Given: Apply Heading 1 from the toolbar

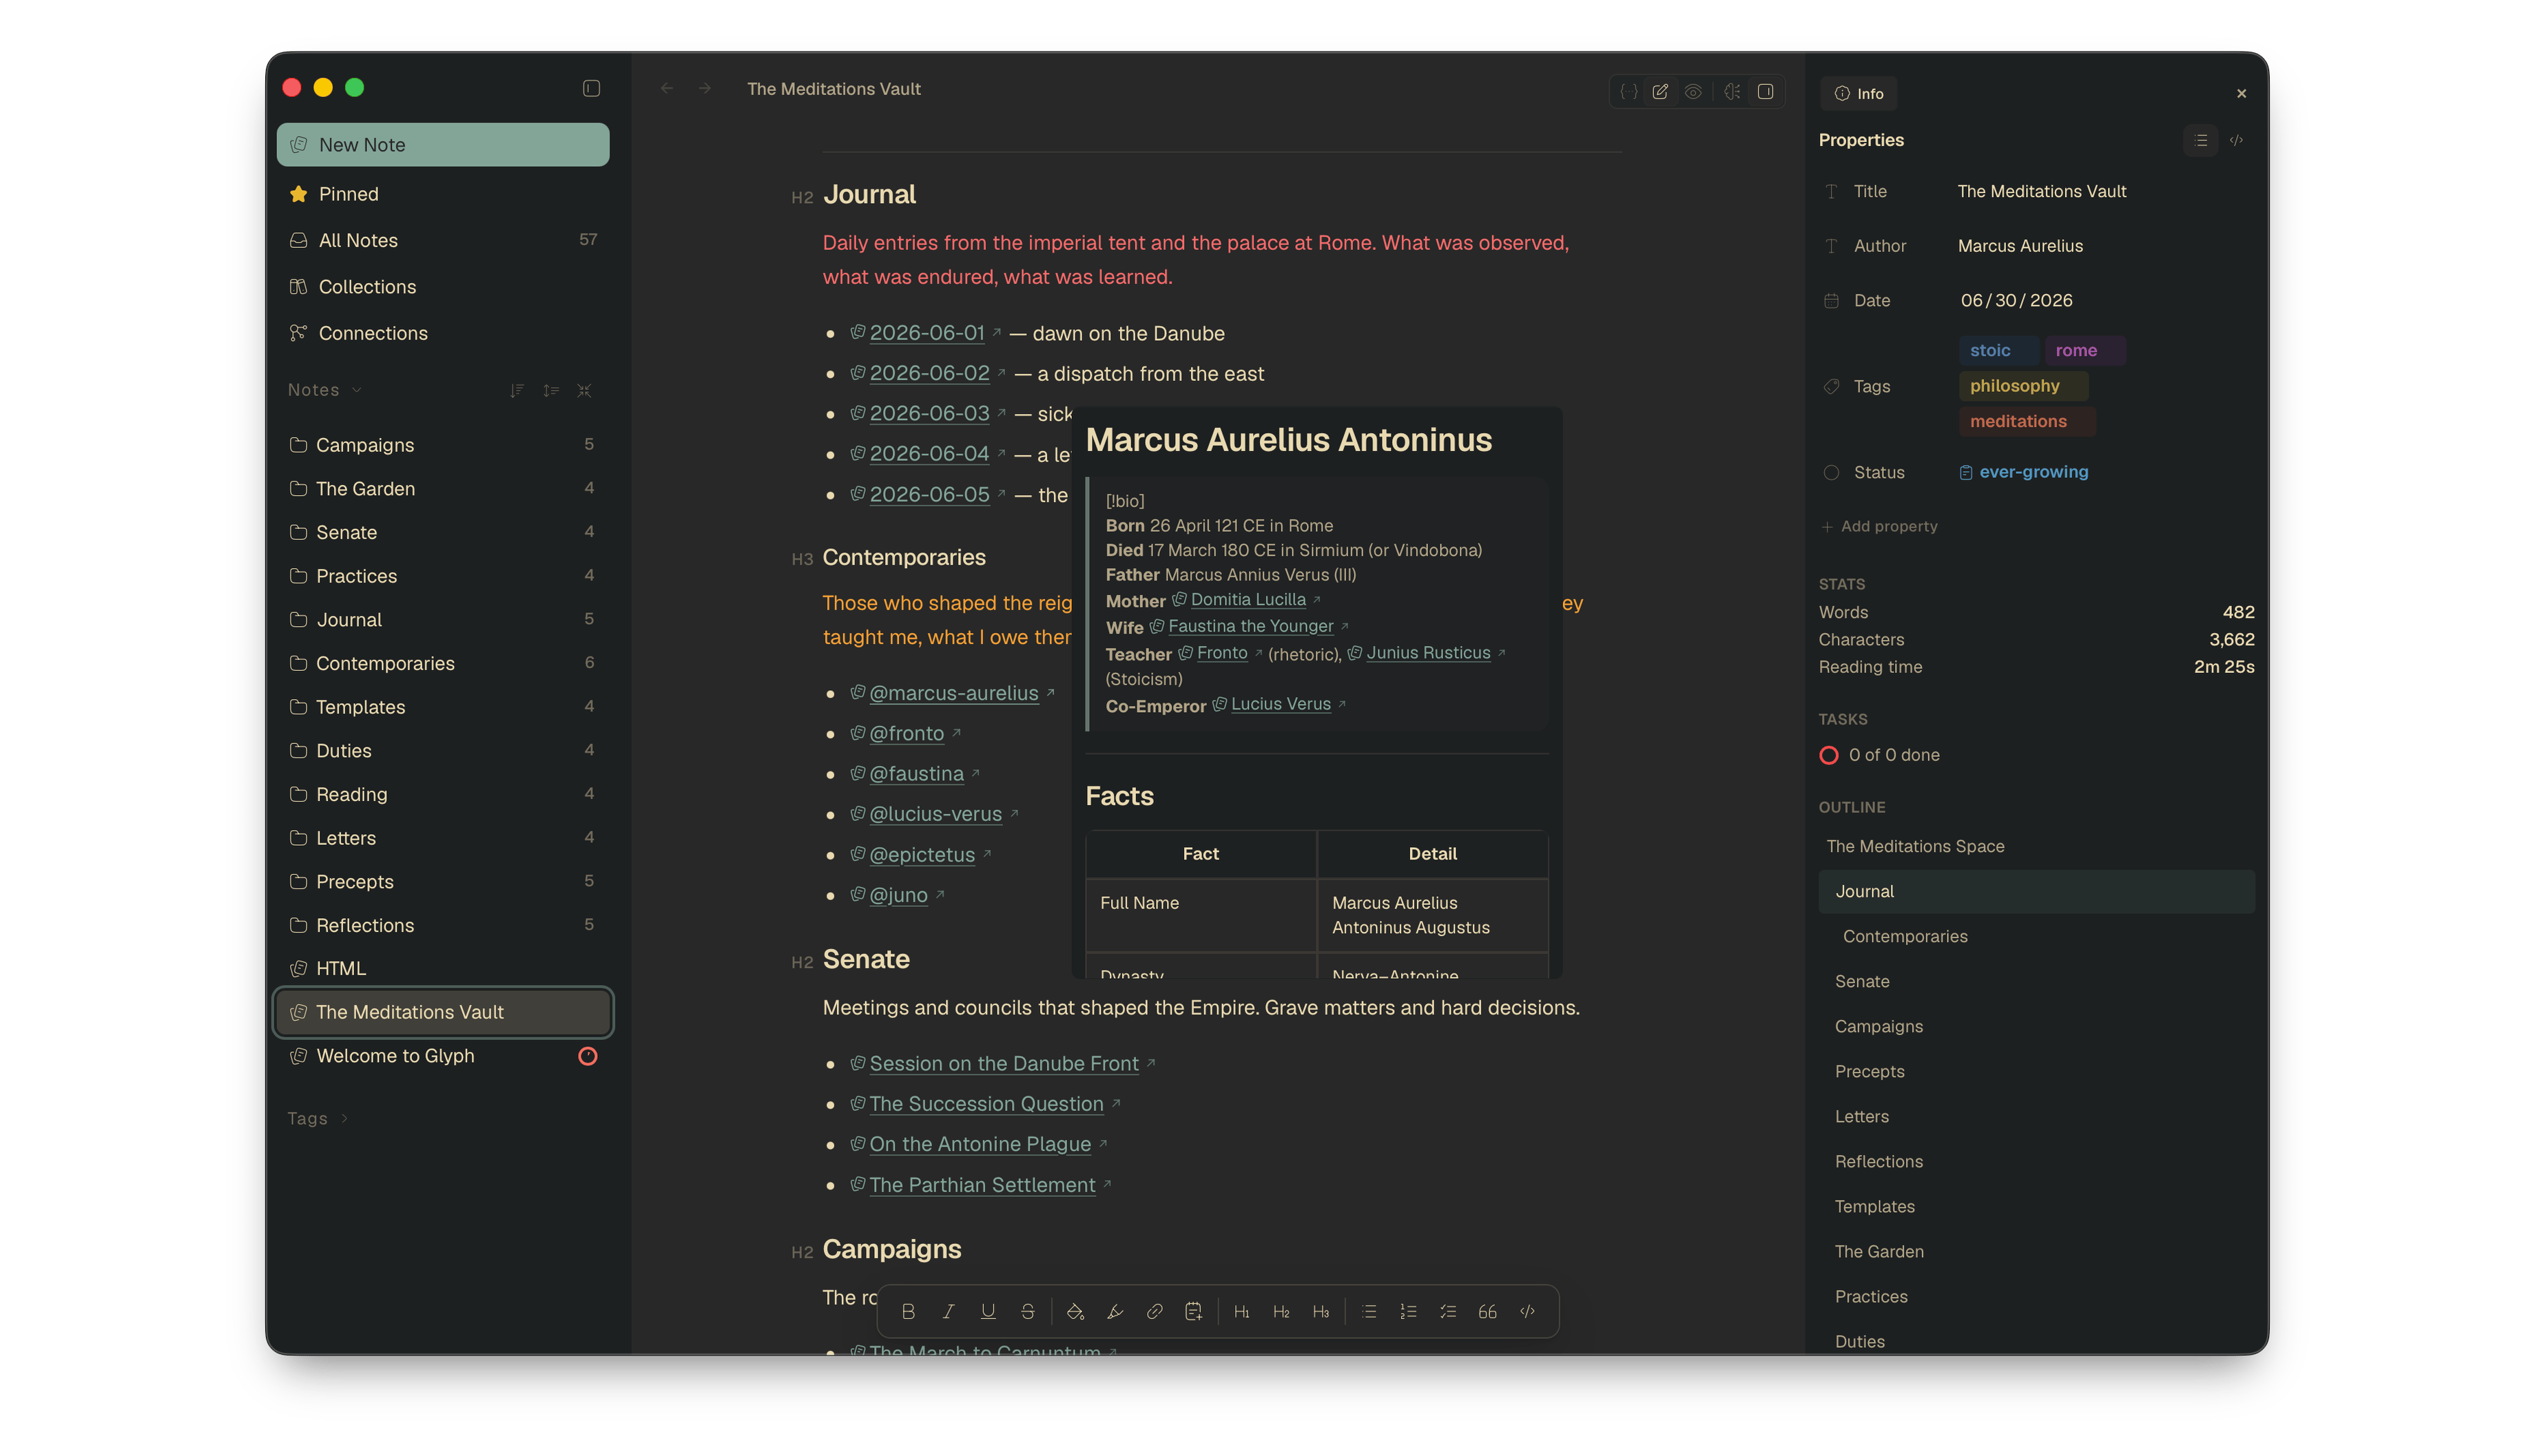Looking at the screenshot, I should (x=1241, y=1311).
